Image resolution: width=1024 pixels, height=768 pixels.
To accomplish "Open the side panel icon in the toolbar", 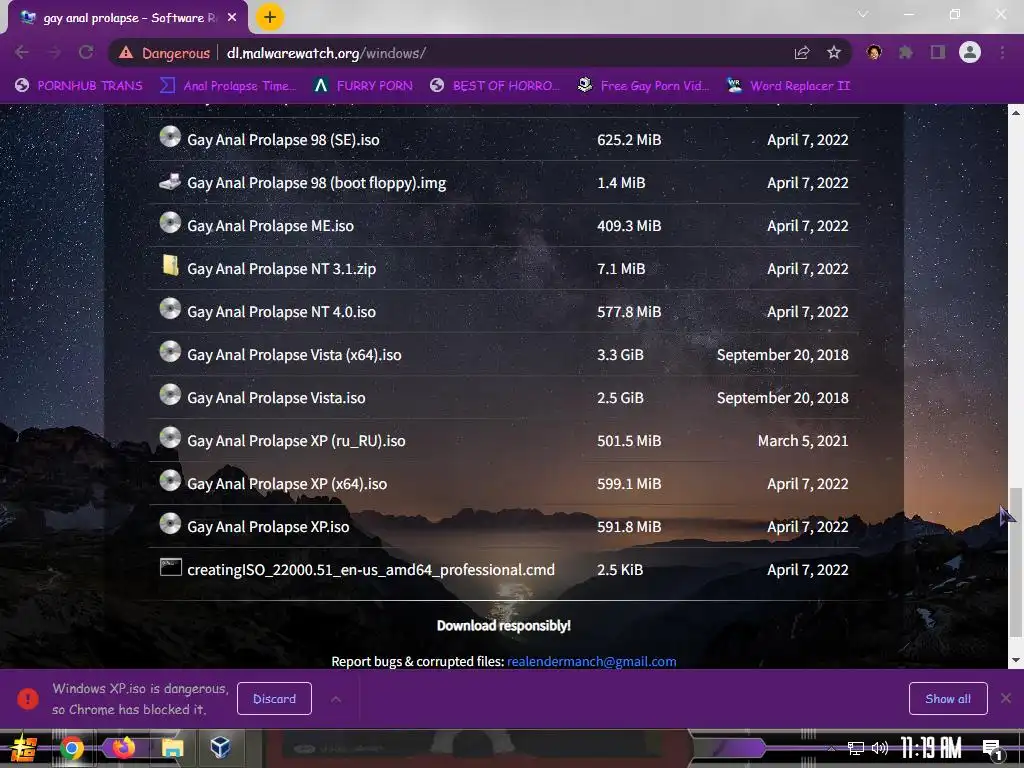I will pos(938,52).
